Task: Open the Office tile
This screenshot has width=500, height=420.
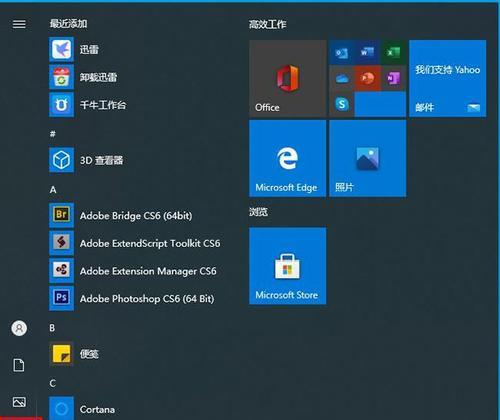Action: pos(288,78)
